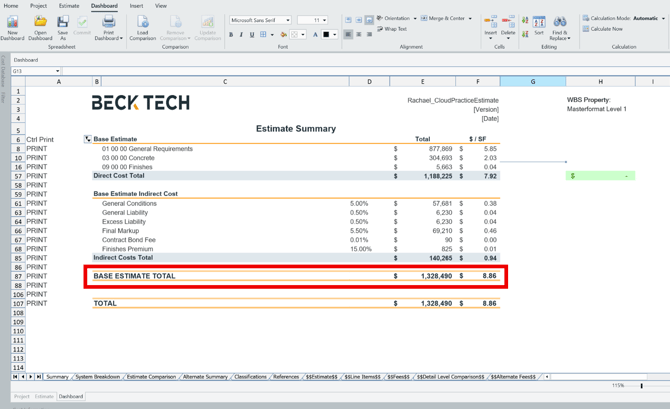
Task: Switch to the Alternate Summary sheet tab
Action: (x=205, y=377)
